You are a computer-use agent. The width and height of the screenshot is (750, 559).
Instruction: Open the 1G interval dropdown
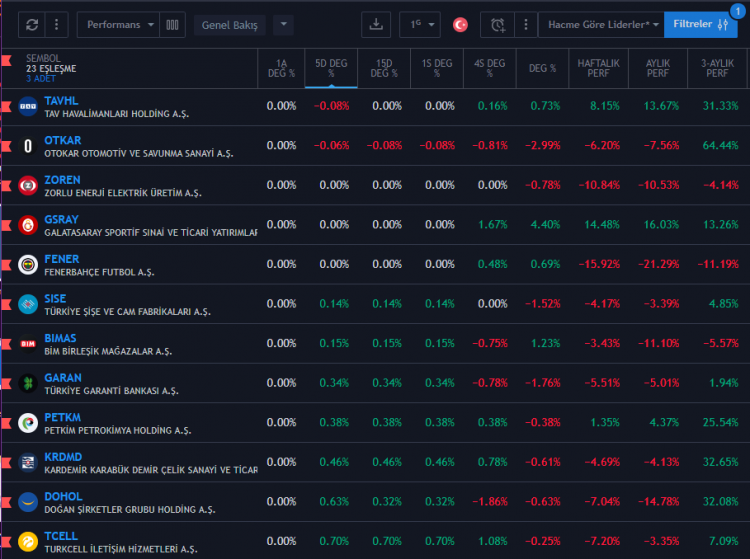tap(420, 24)
